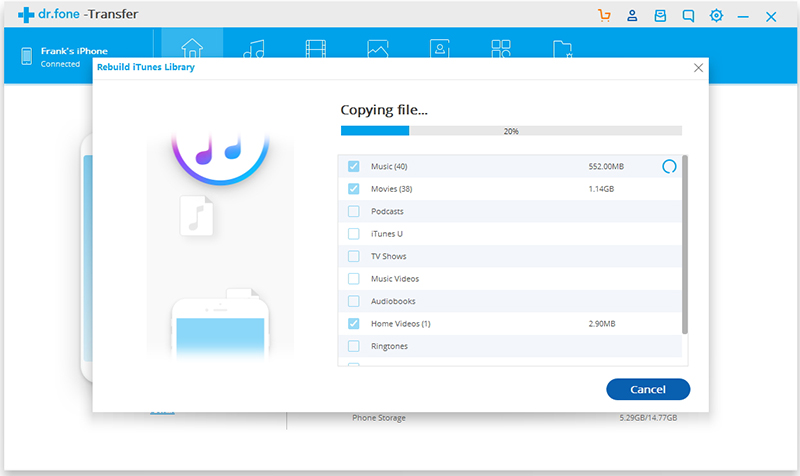Click the Rebuild iTunes Library title

point(146,67)
